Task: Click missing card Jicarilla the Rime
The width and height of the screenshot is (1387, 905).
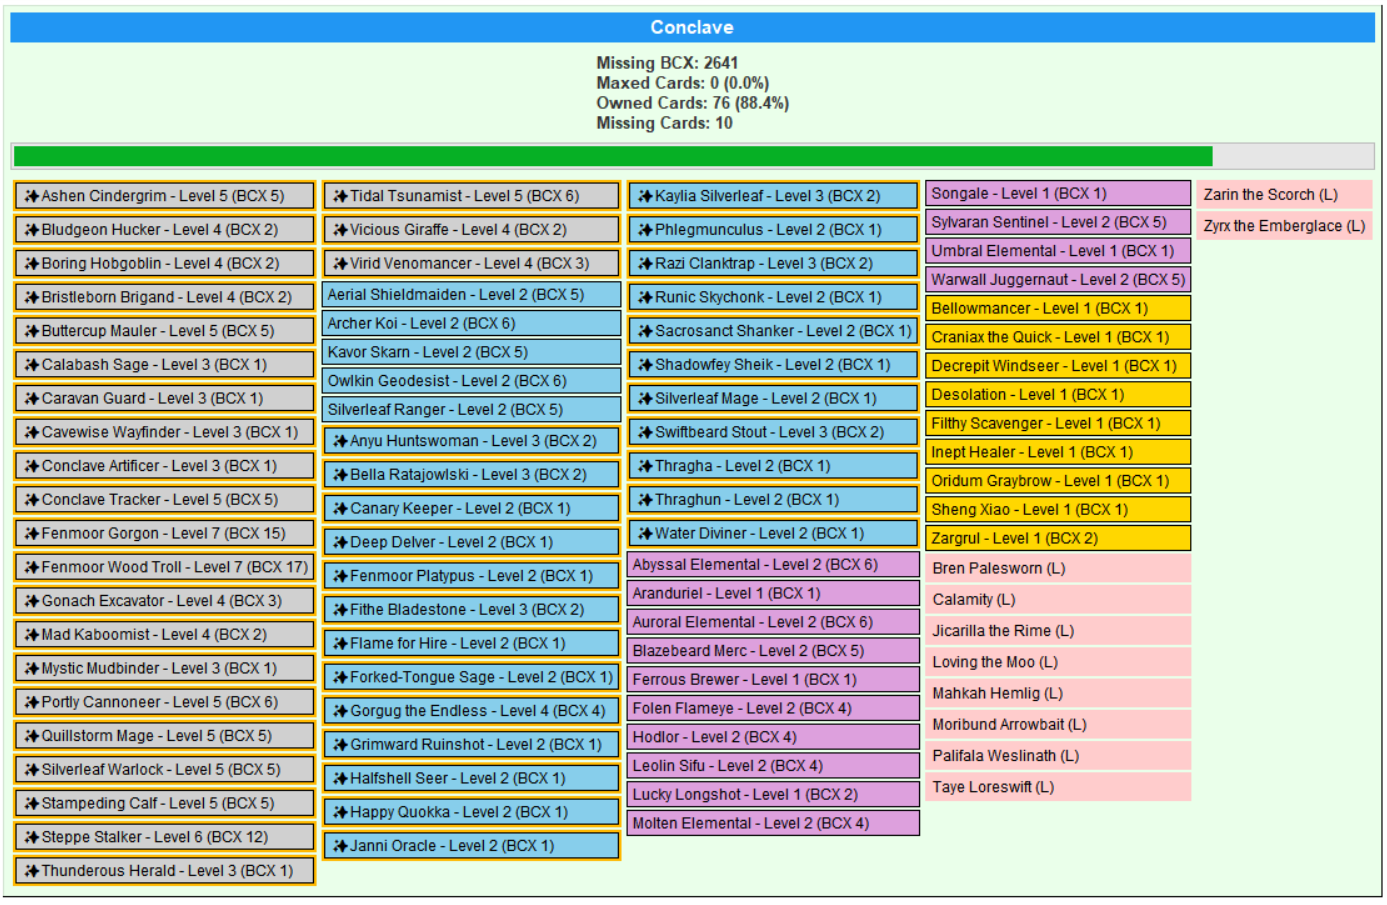Action: [1059, 631]
